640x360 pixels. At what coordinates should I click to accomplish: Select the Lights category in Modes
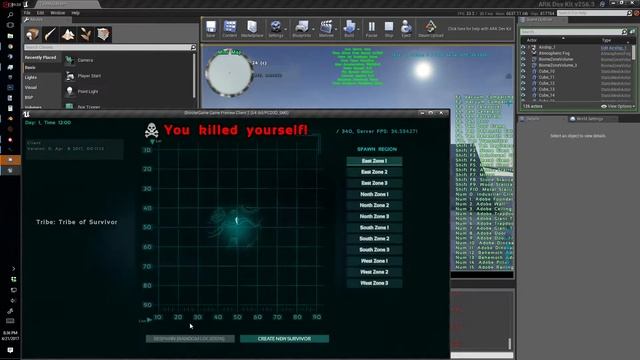(31, 78)
